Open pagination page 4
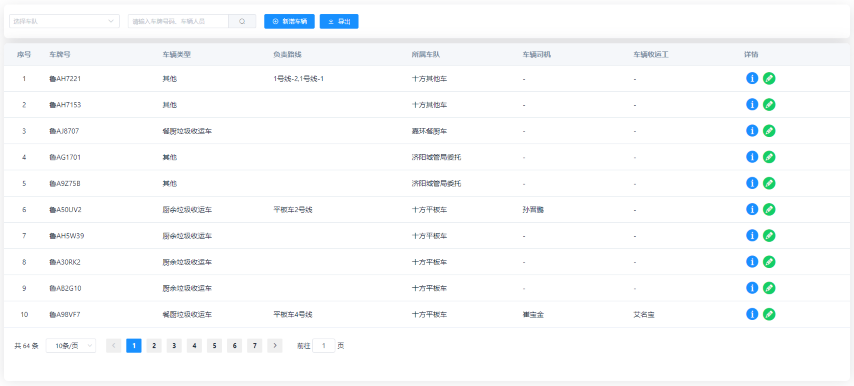Image resolution: width=854 pixels, height=386 pixels. click(194, 345)
